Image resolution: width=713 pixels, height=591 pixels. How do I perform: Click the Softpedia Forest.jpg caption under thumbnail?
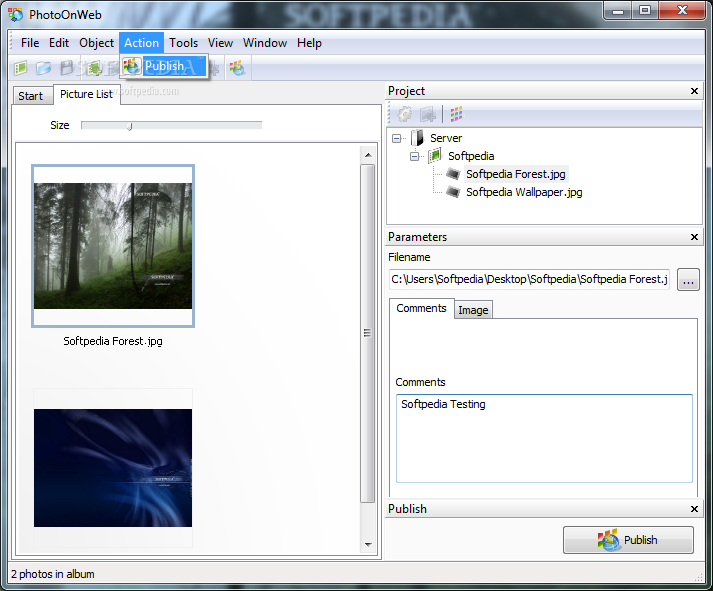click(x=113, y=341)
